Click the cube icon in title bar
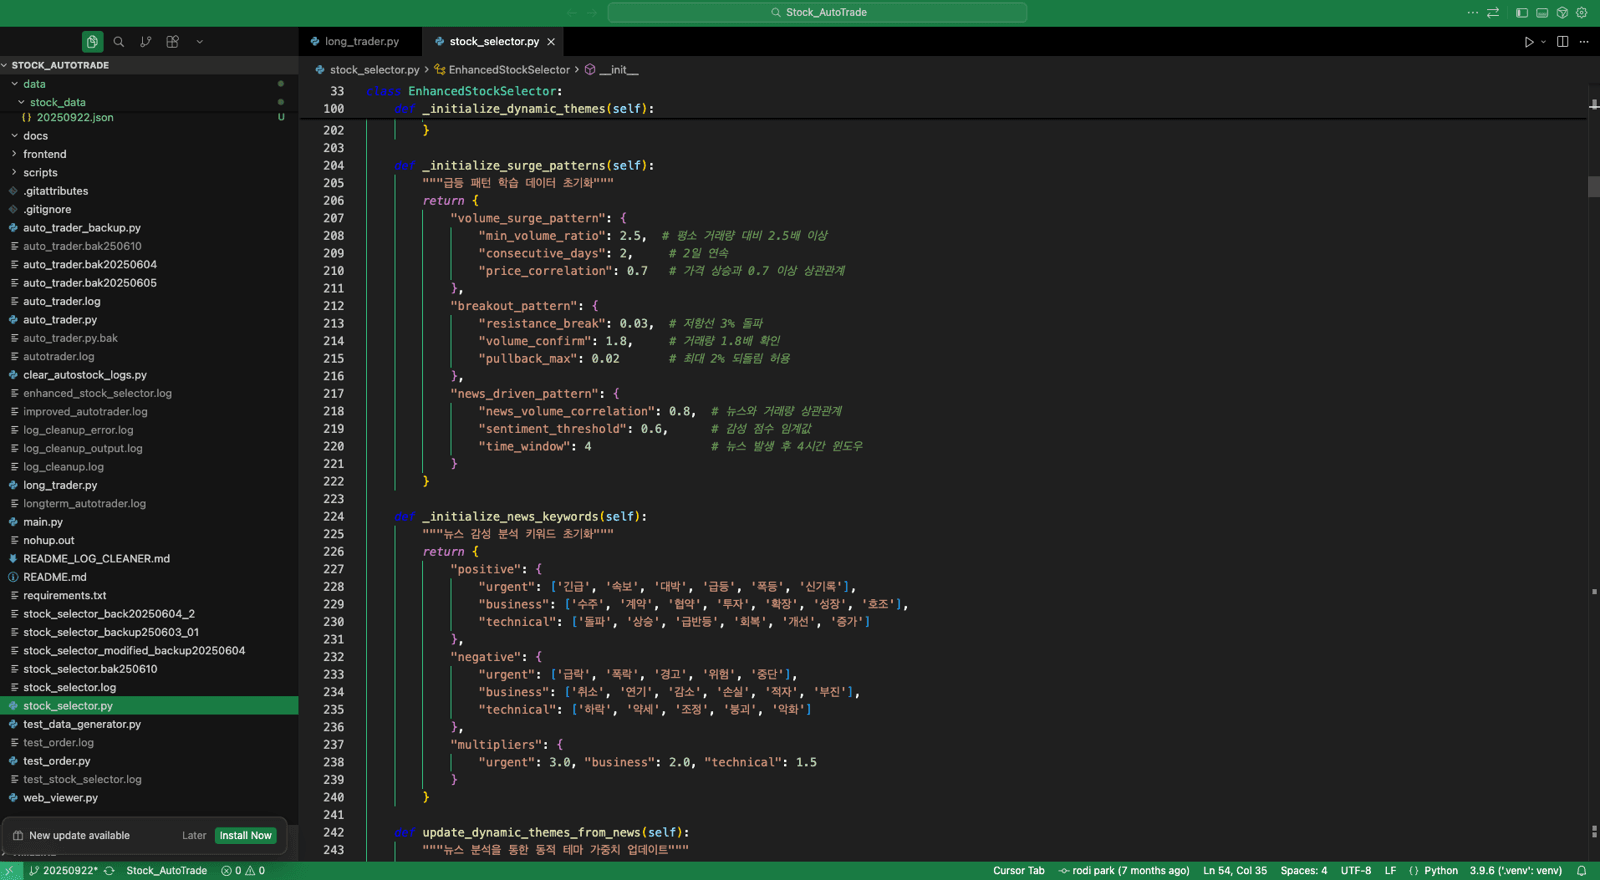Image resolution: width=1600 pixels, height=880 pixels. [x=1562, y=13]
